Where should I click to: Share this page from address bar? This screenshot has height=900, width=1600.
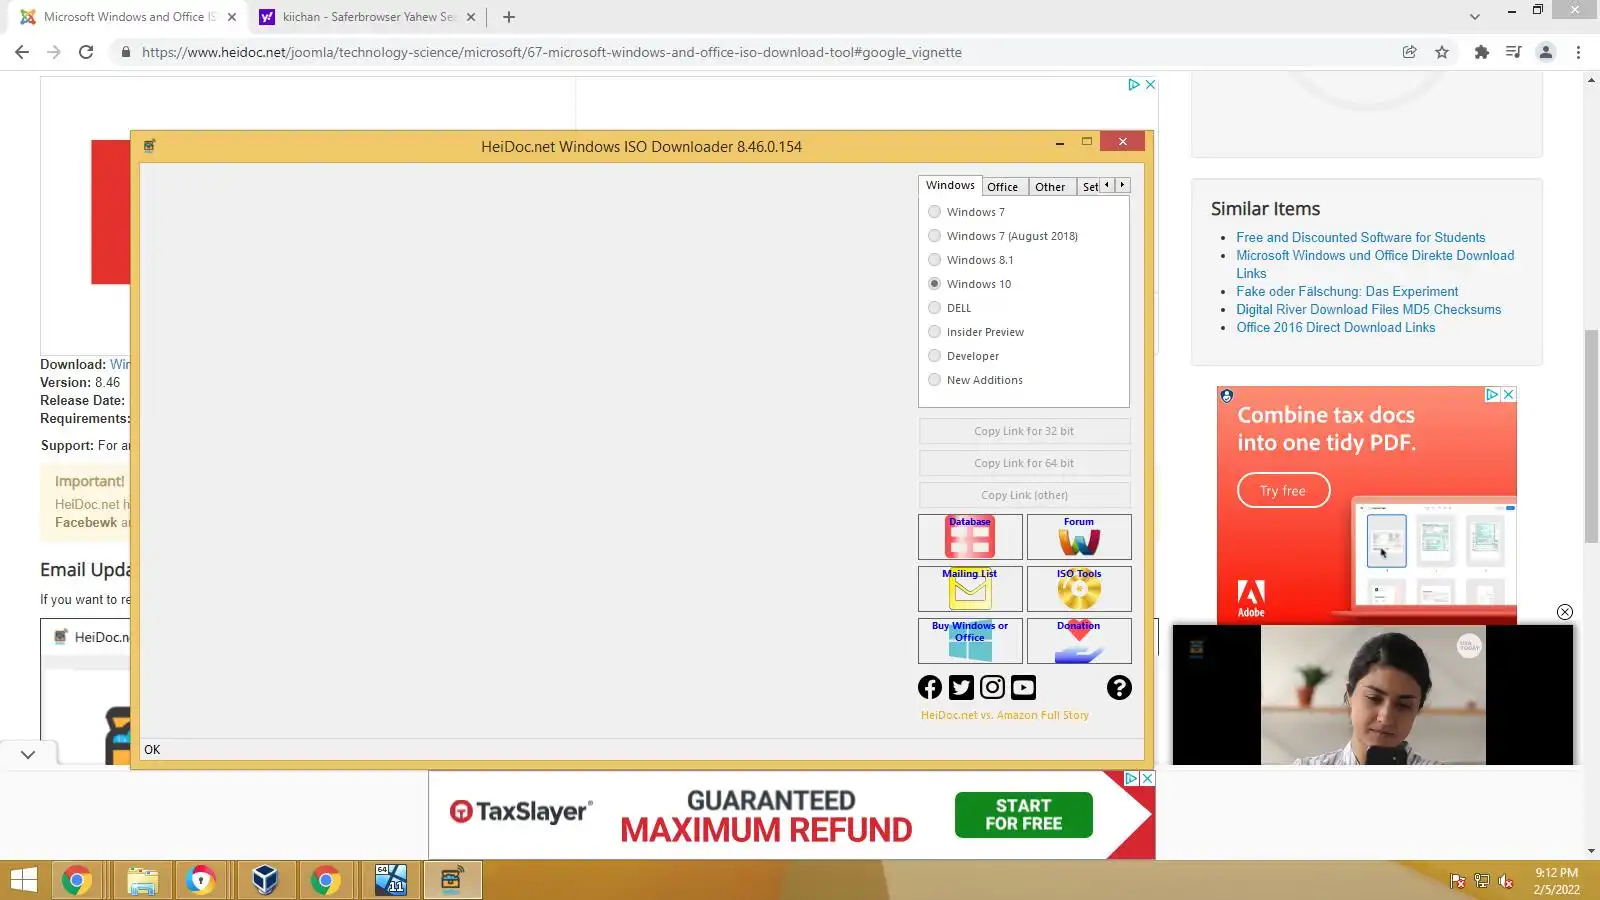click(x=1409, y=52)
